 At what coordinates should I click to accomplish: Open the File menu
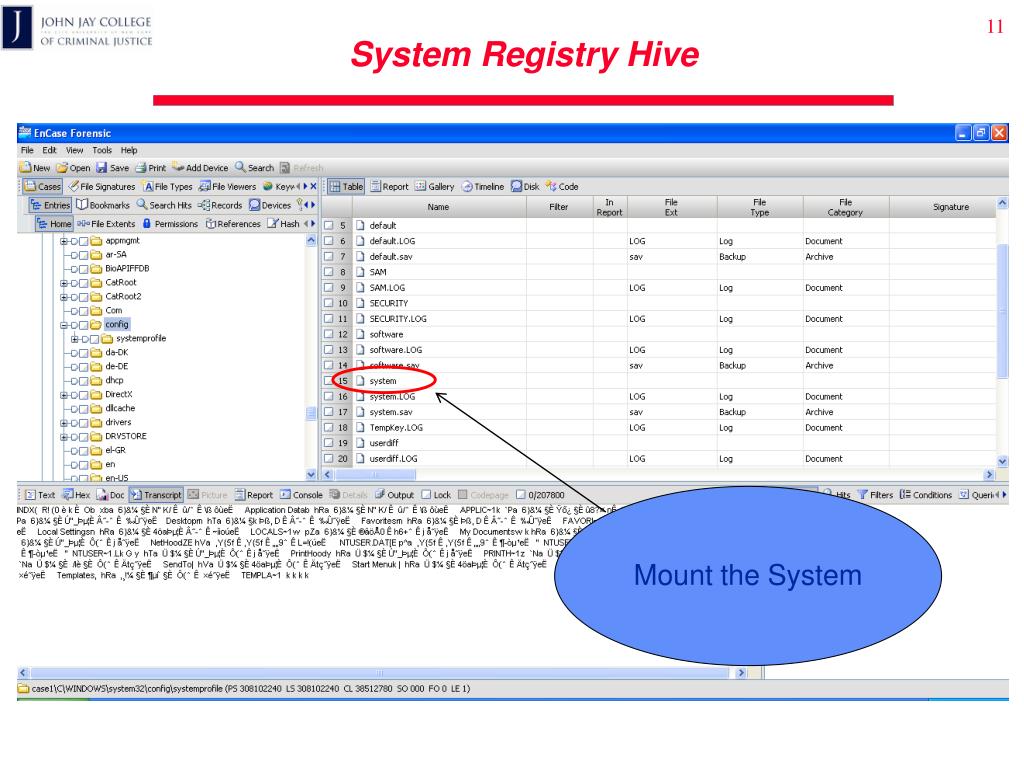(27, 150)
